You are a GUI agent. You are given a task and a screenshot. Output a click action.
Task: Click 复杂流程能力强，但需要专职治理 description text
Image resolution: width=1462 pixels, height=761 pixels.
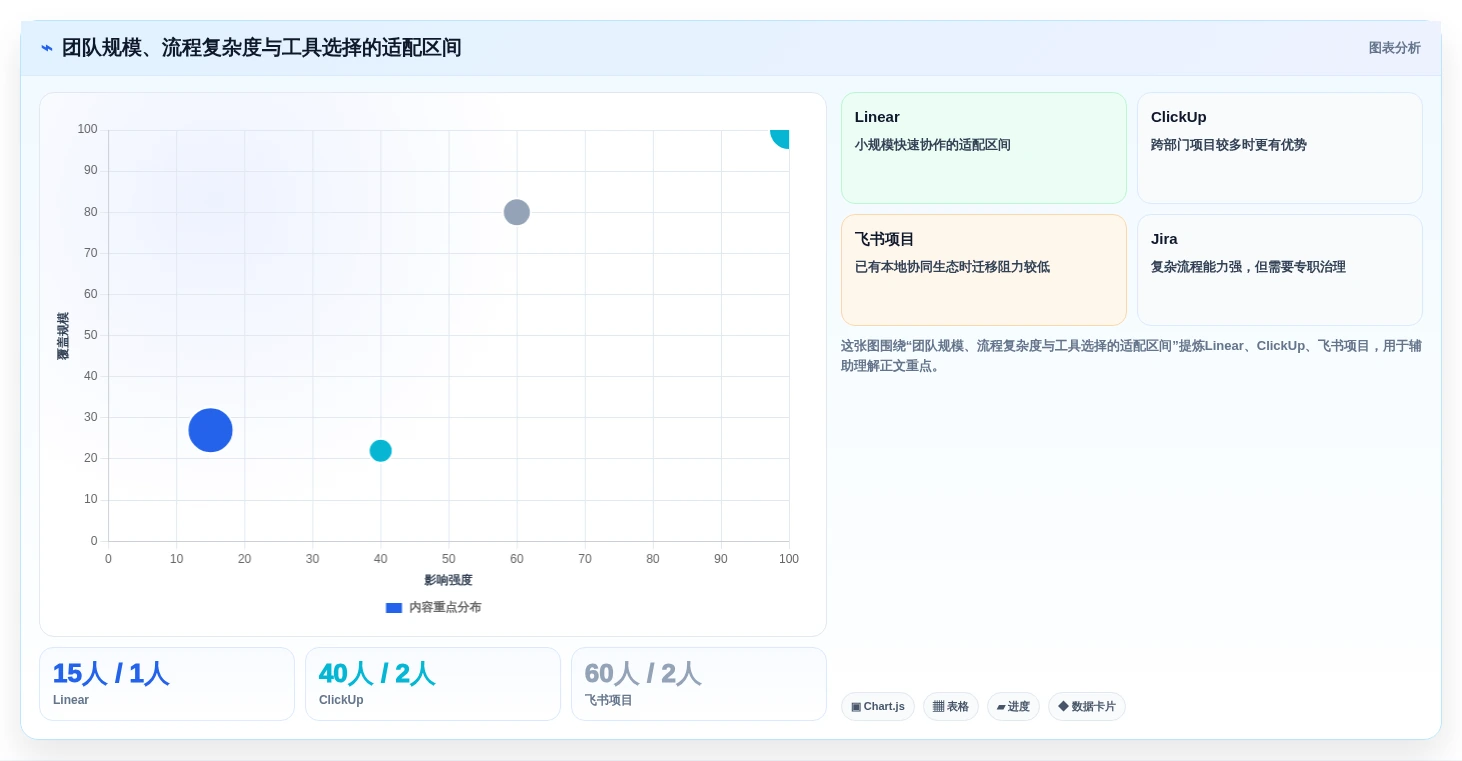click(1248, 267)
